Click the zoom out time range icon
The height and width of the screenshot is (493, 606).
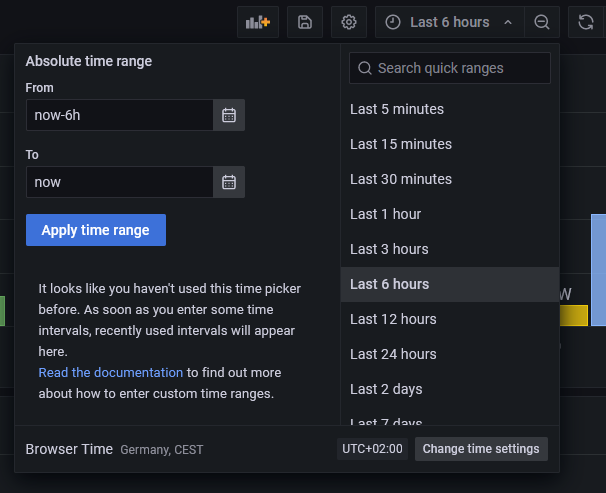point(541,22)
